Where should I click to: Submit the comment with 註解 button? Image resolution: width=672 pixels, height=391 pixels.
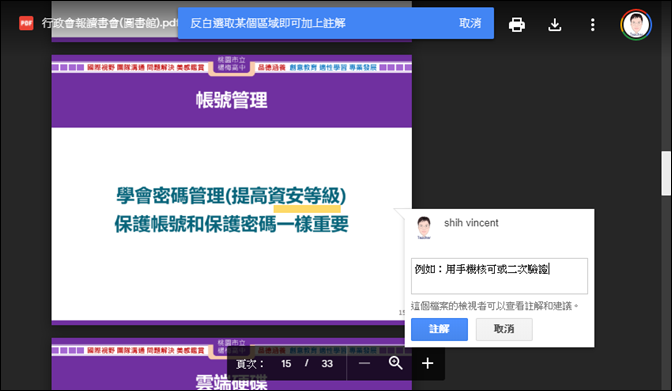tap(439, 329)
